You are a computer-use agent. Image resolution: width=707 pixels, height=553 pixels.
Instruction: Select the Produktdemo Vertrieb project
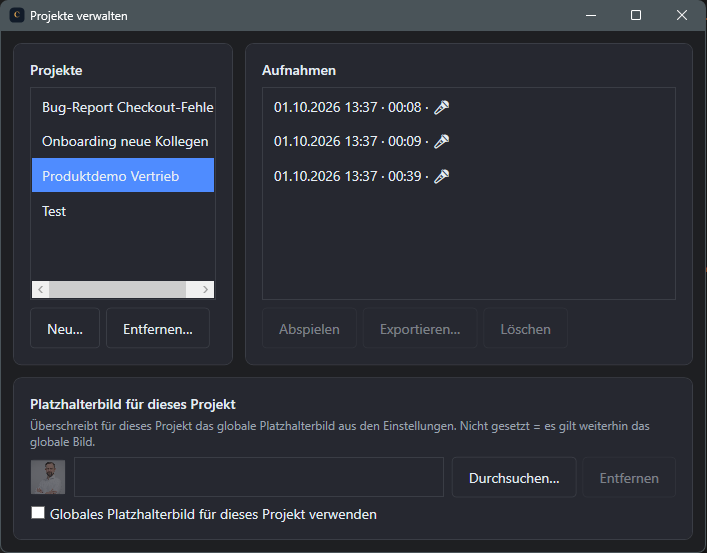pos(123,175)
